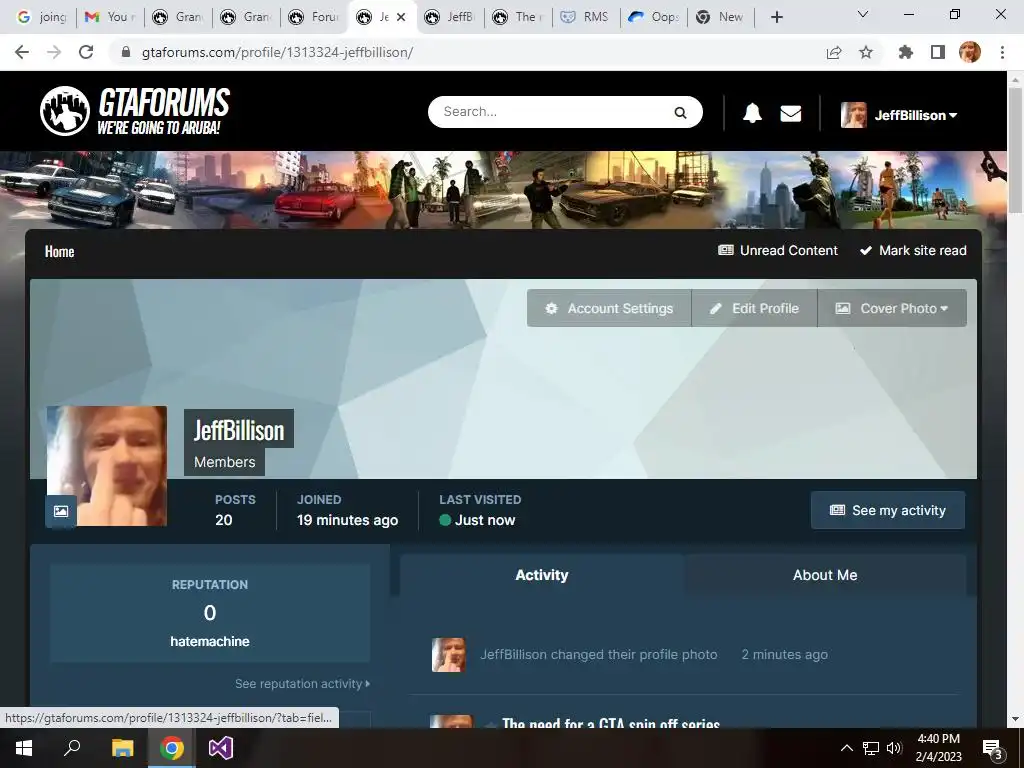Screen dimensions: 1024x768
Task: Open the tab search chevron
Action: pyautogui.click(x=863, y=14)
